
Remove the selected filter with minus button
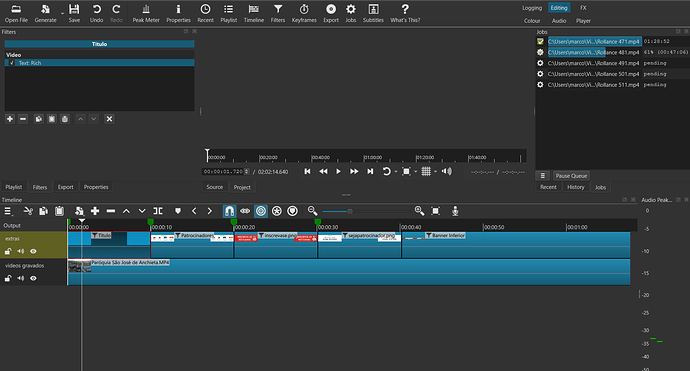pyautogui.click(x=23, y=119)
